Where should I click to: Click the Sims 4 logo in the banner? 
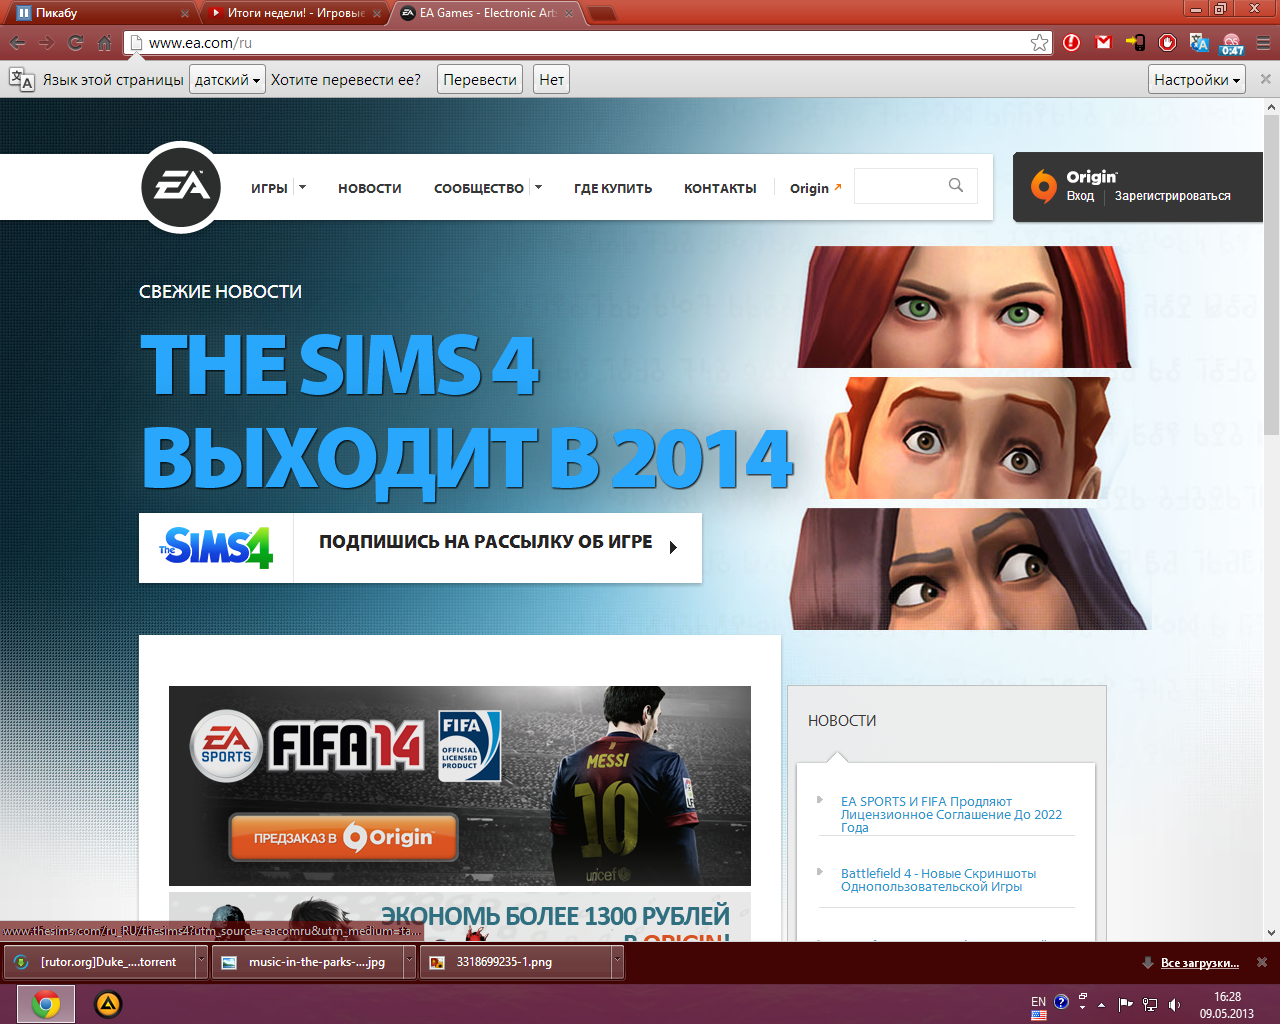coord(216,547)
